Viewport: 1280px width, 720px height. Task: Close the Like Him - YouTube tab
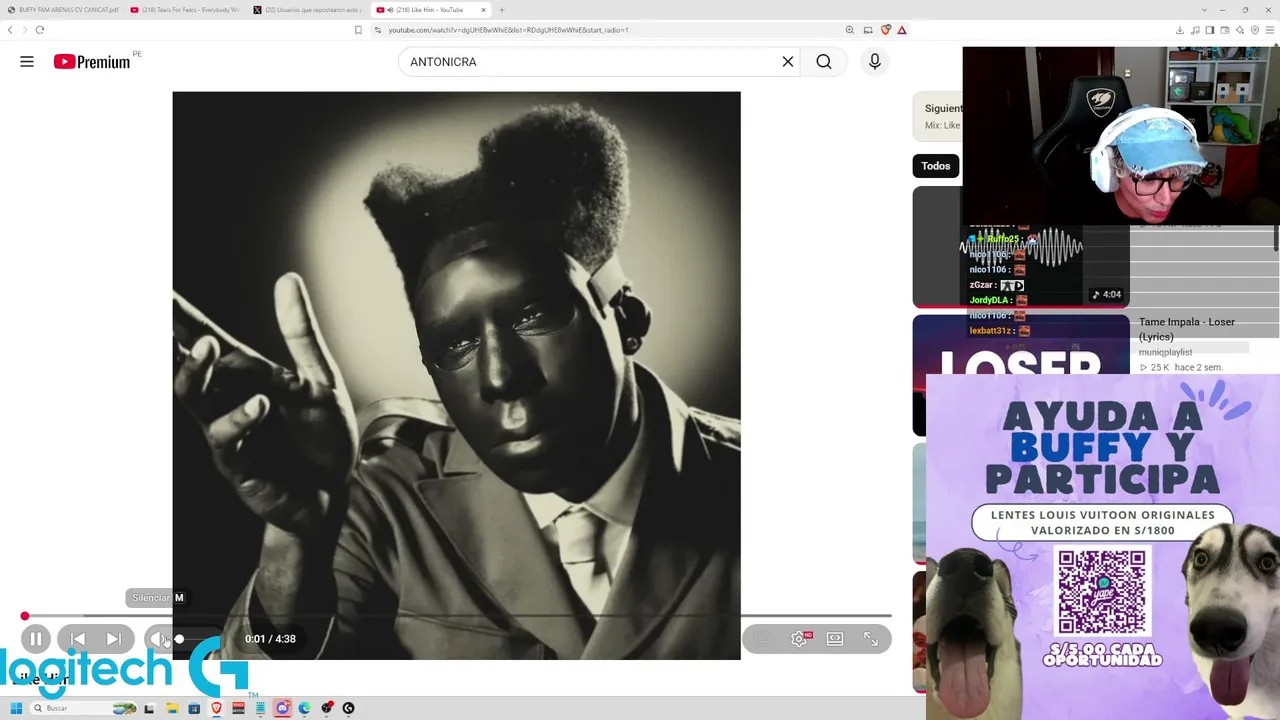click(484, 10)
